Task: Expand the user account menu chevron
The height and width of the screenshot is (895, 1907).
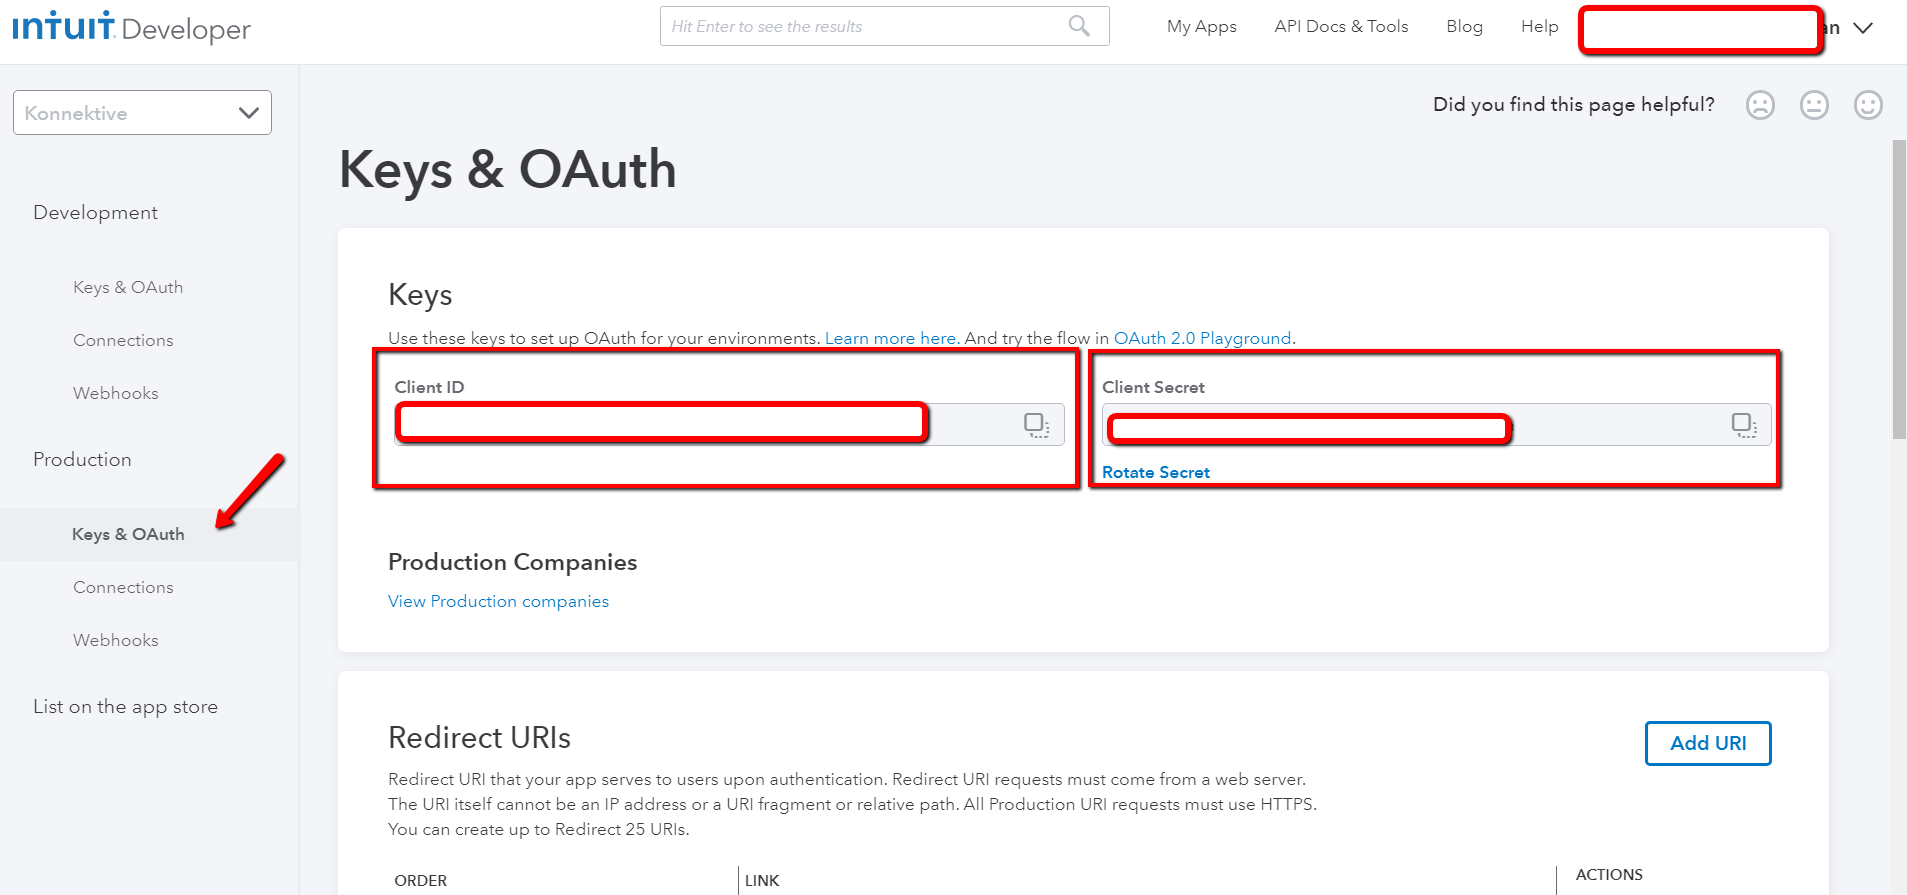Action: point(1863,28)
